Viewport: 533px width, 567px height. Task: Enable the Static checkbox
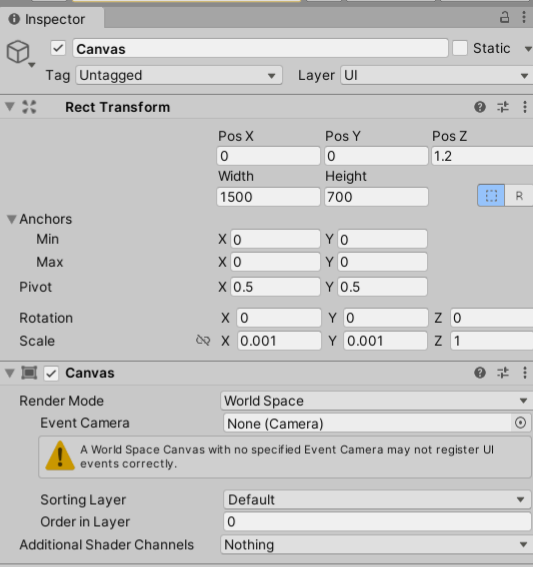[460, 48]
